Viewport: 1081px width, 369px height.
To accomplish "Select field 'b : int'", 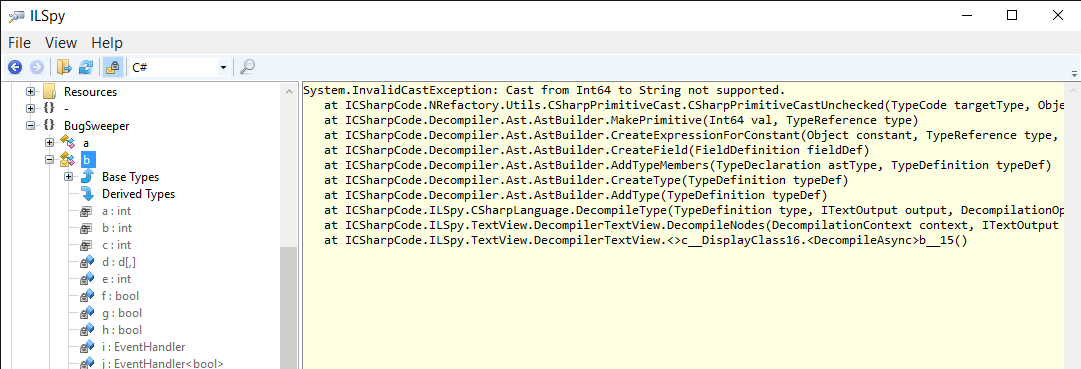I will click(x=117, y=228).
